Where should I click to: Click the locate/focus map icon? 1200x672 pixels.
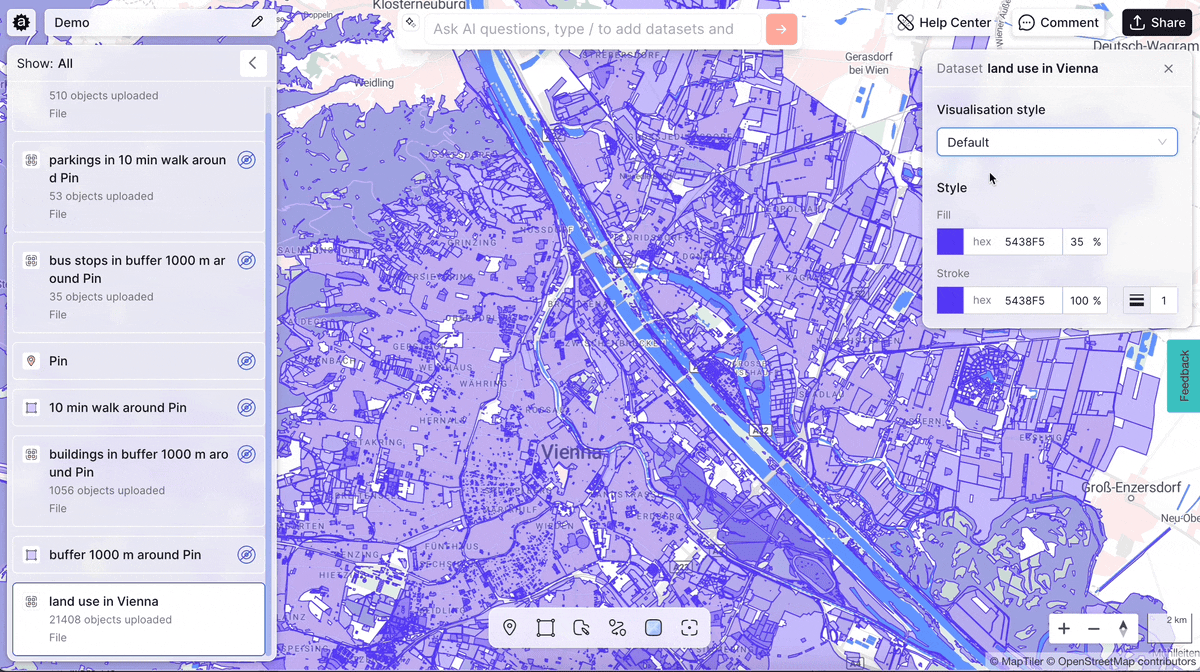click(x=689, y=627)
